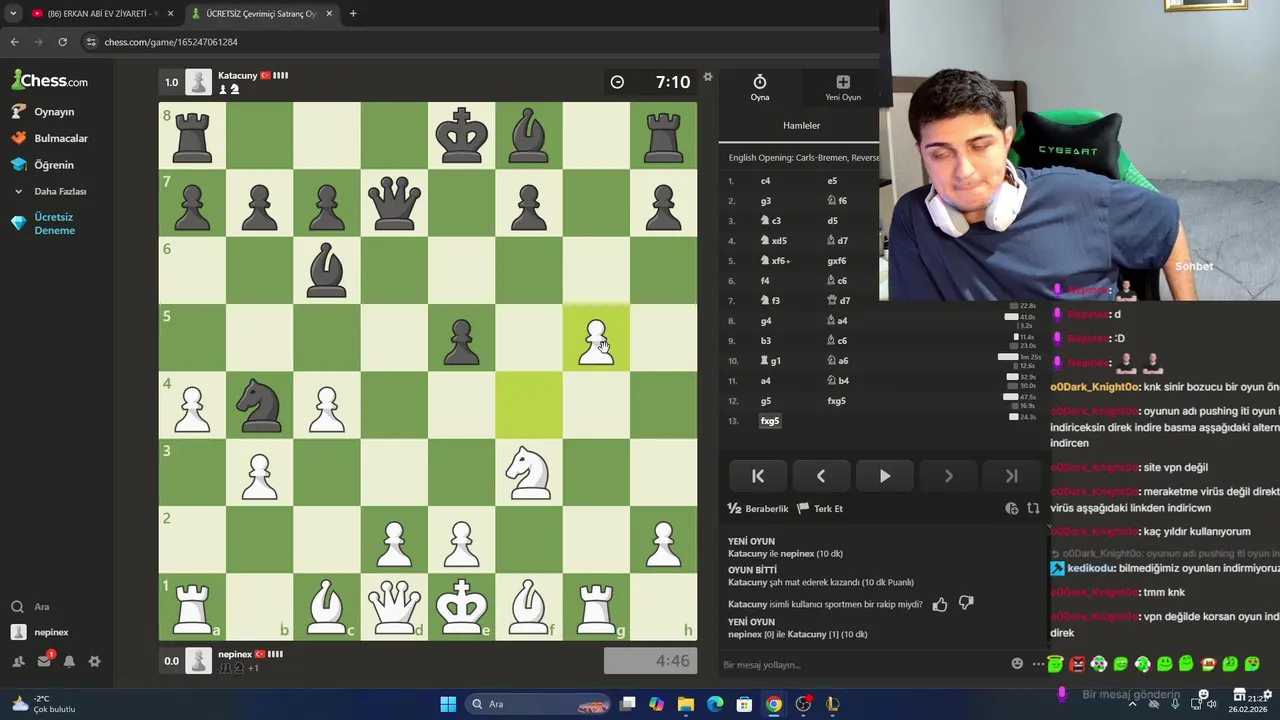Open the OBS Studio taskbar icon
Image resolution: width=1280 pixels, height=720 pixels.
[803, 704]
